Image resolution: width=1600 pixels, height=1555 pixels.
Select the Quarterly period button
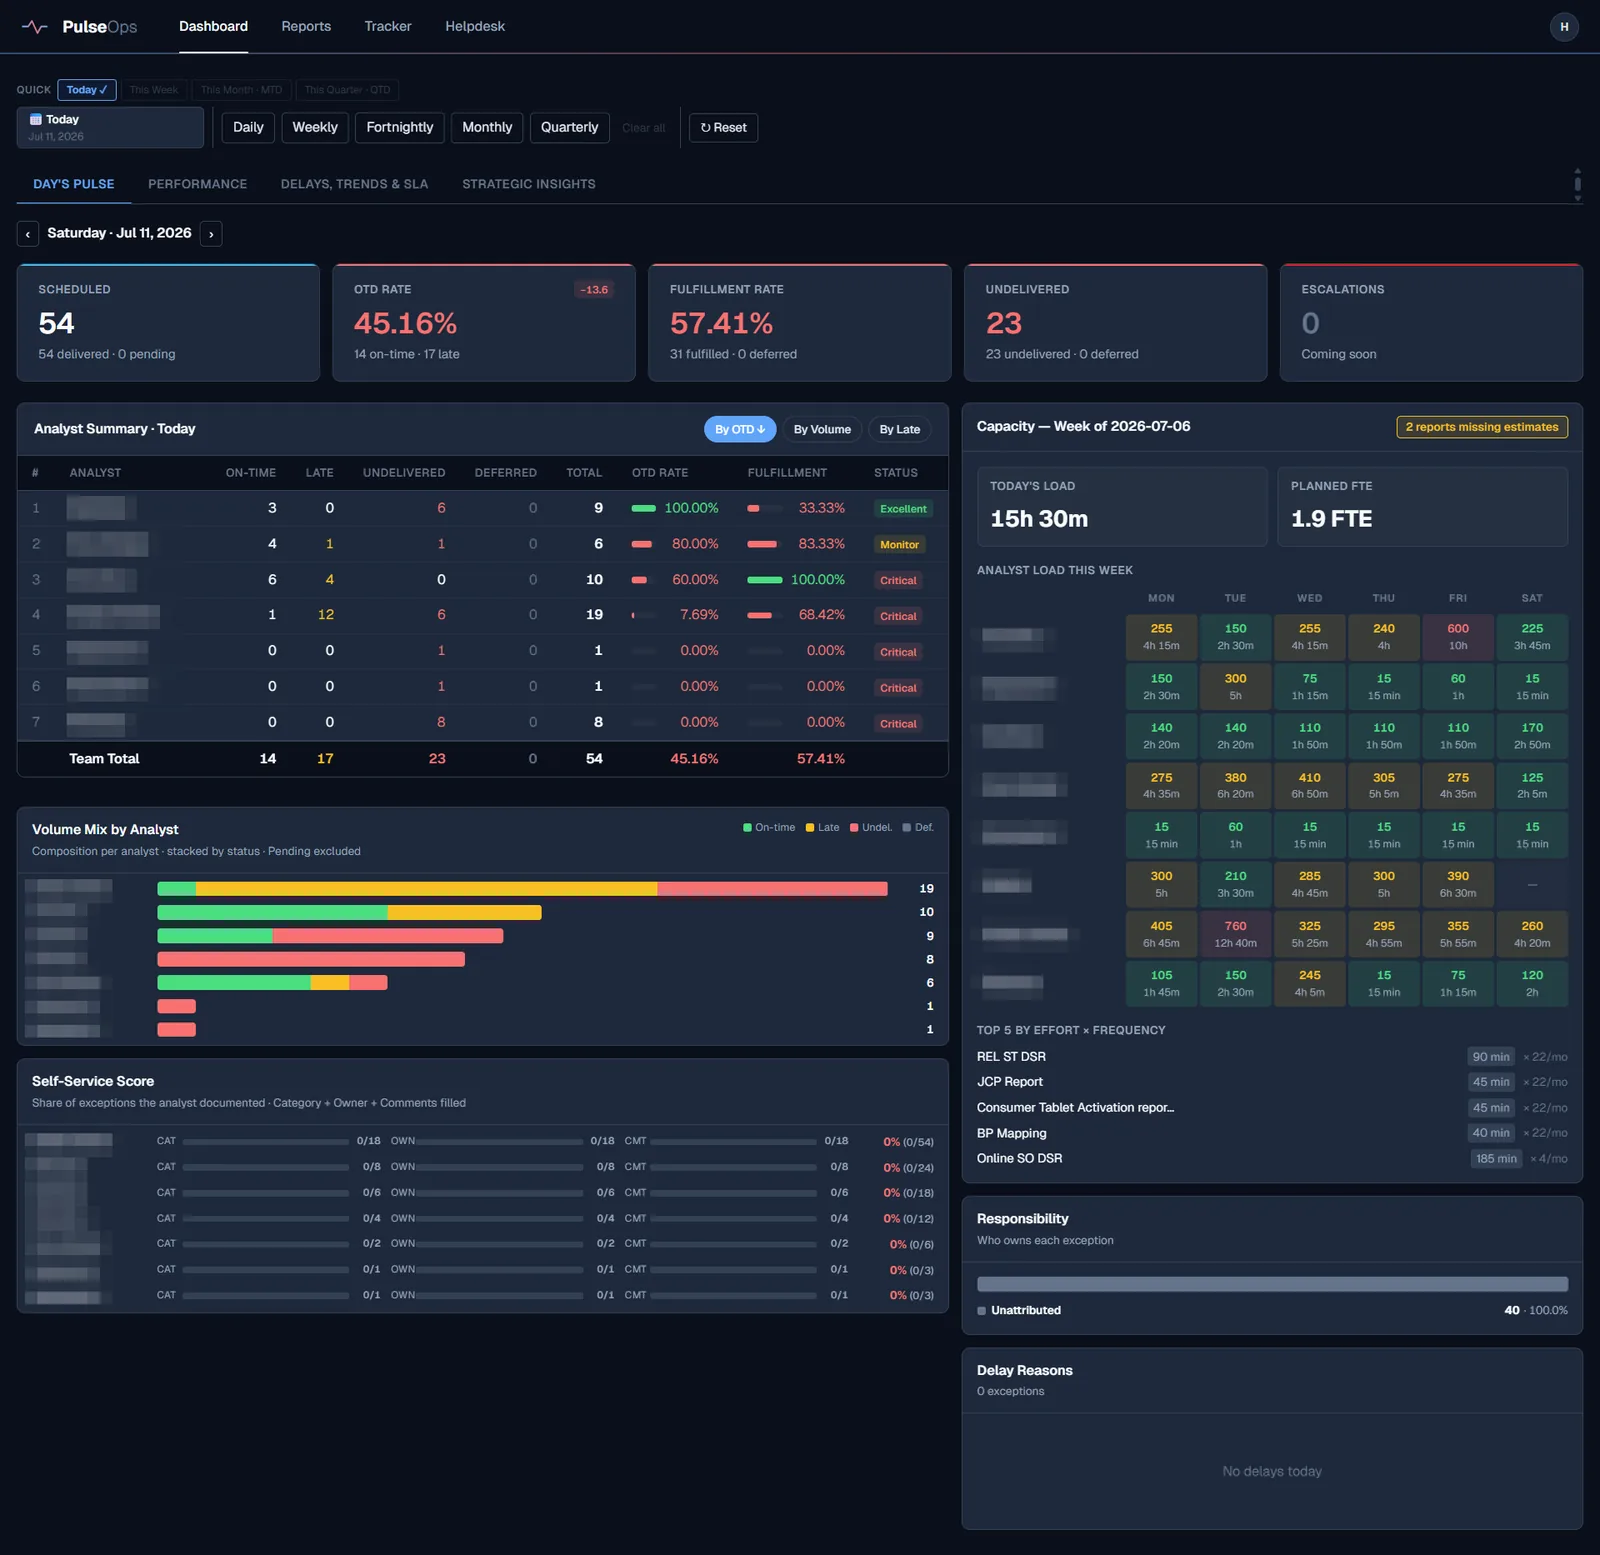pos(569,128)
